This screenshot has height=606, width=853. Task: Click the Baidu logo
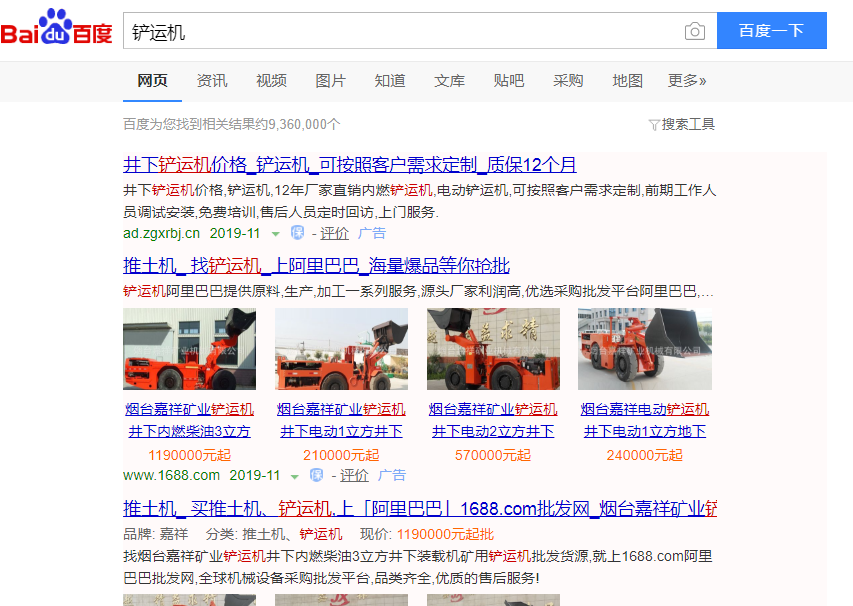pos(57,27)
